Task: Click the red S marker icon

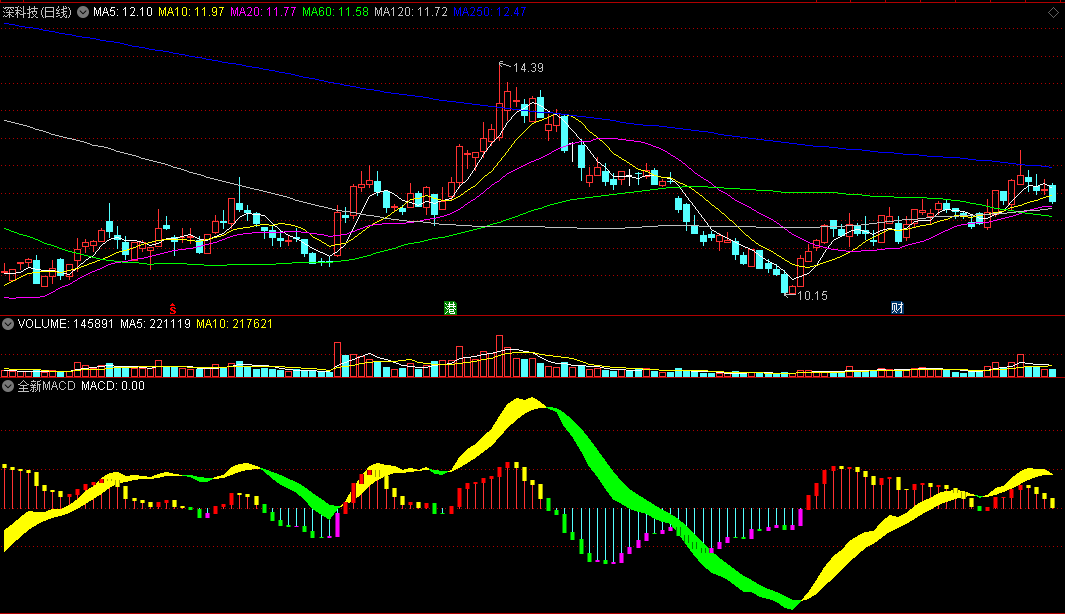Action: 173,308
